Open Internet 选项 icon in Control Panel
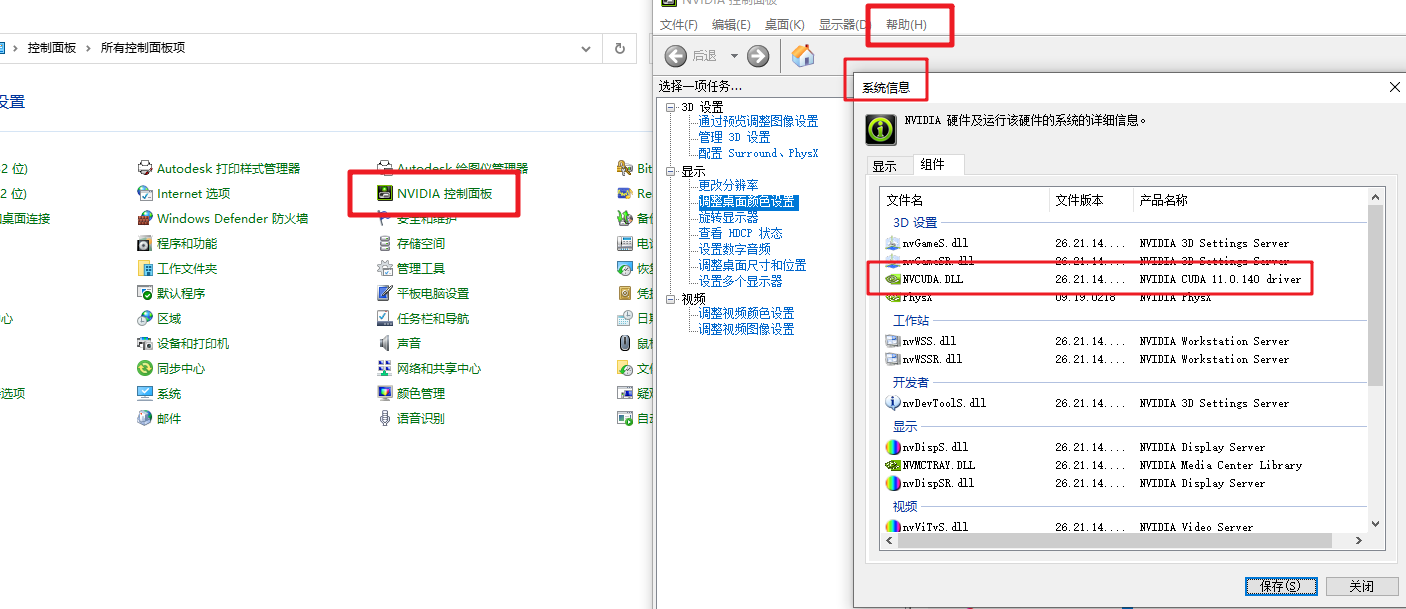Image resolution: width=1406 pixels, height=609 pixels. 145,193
